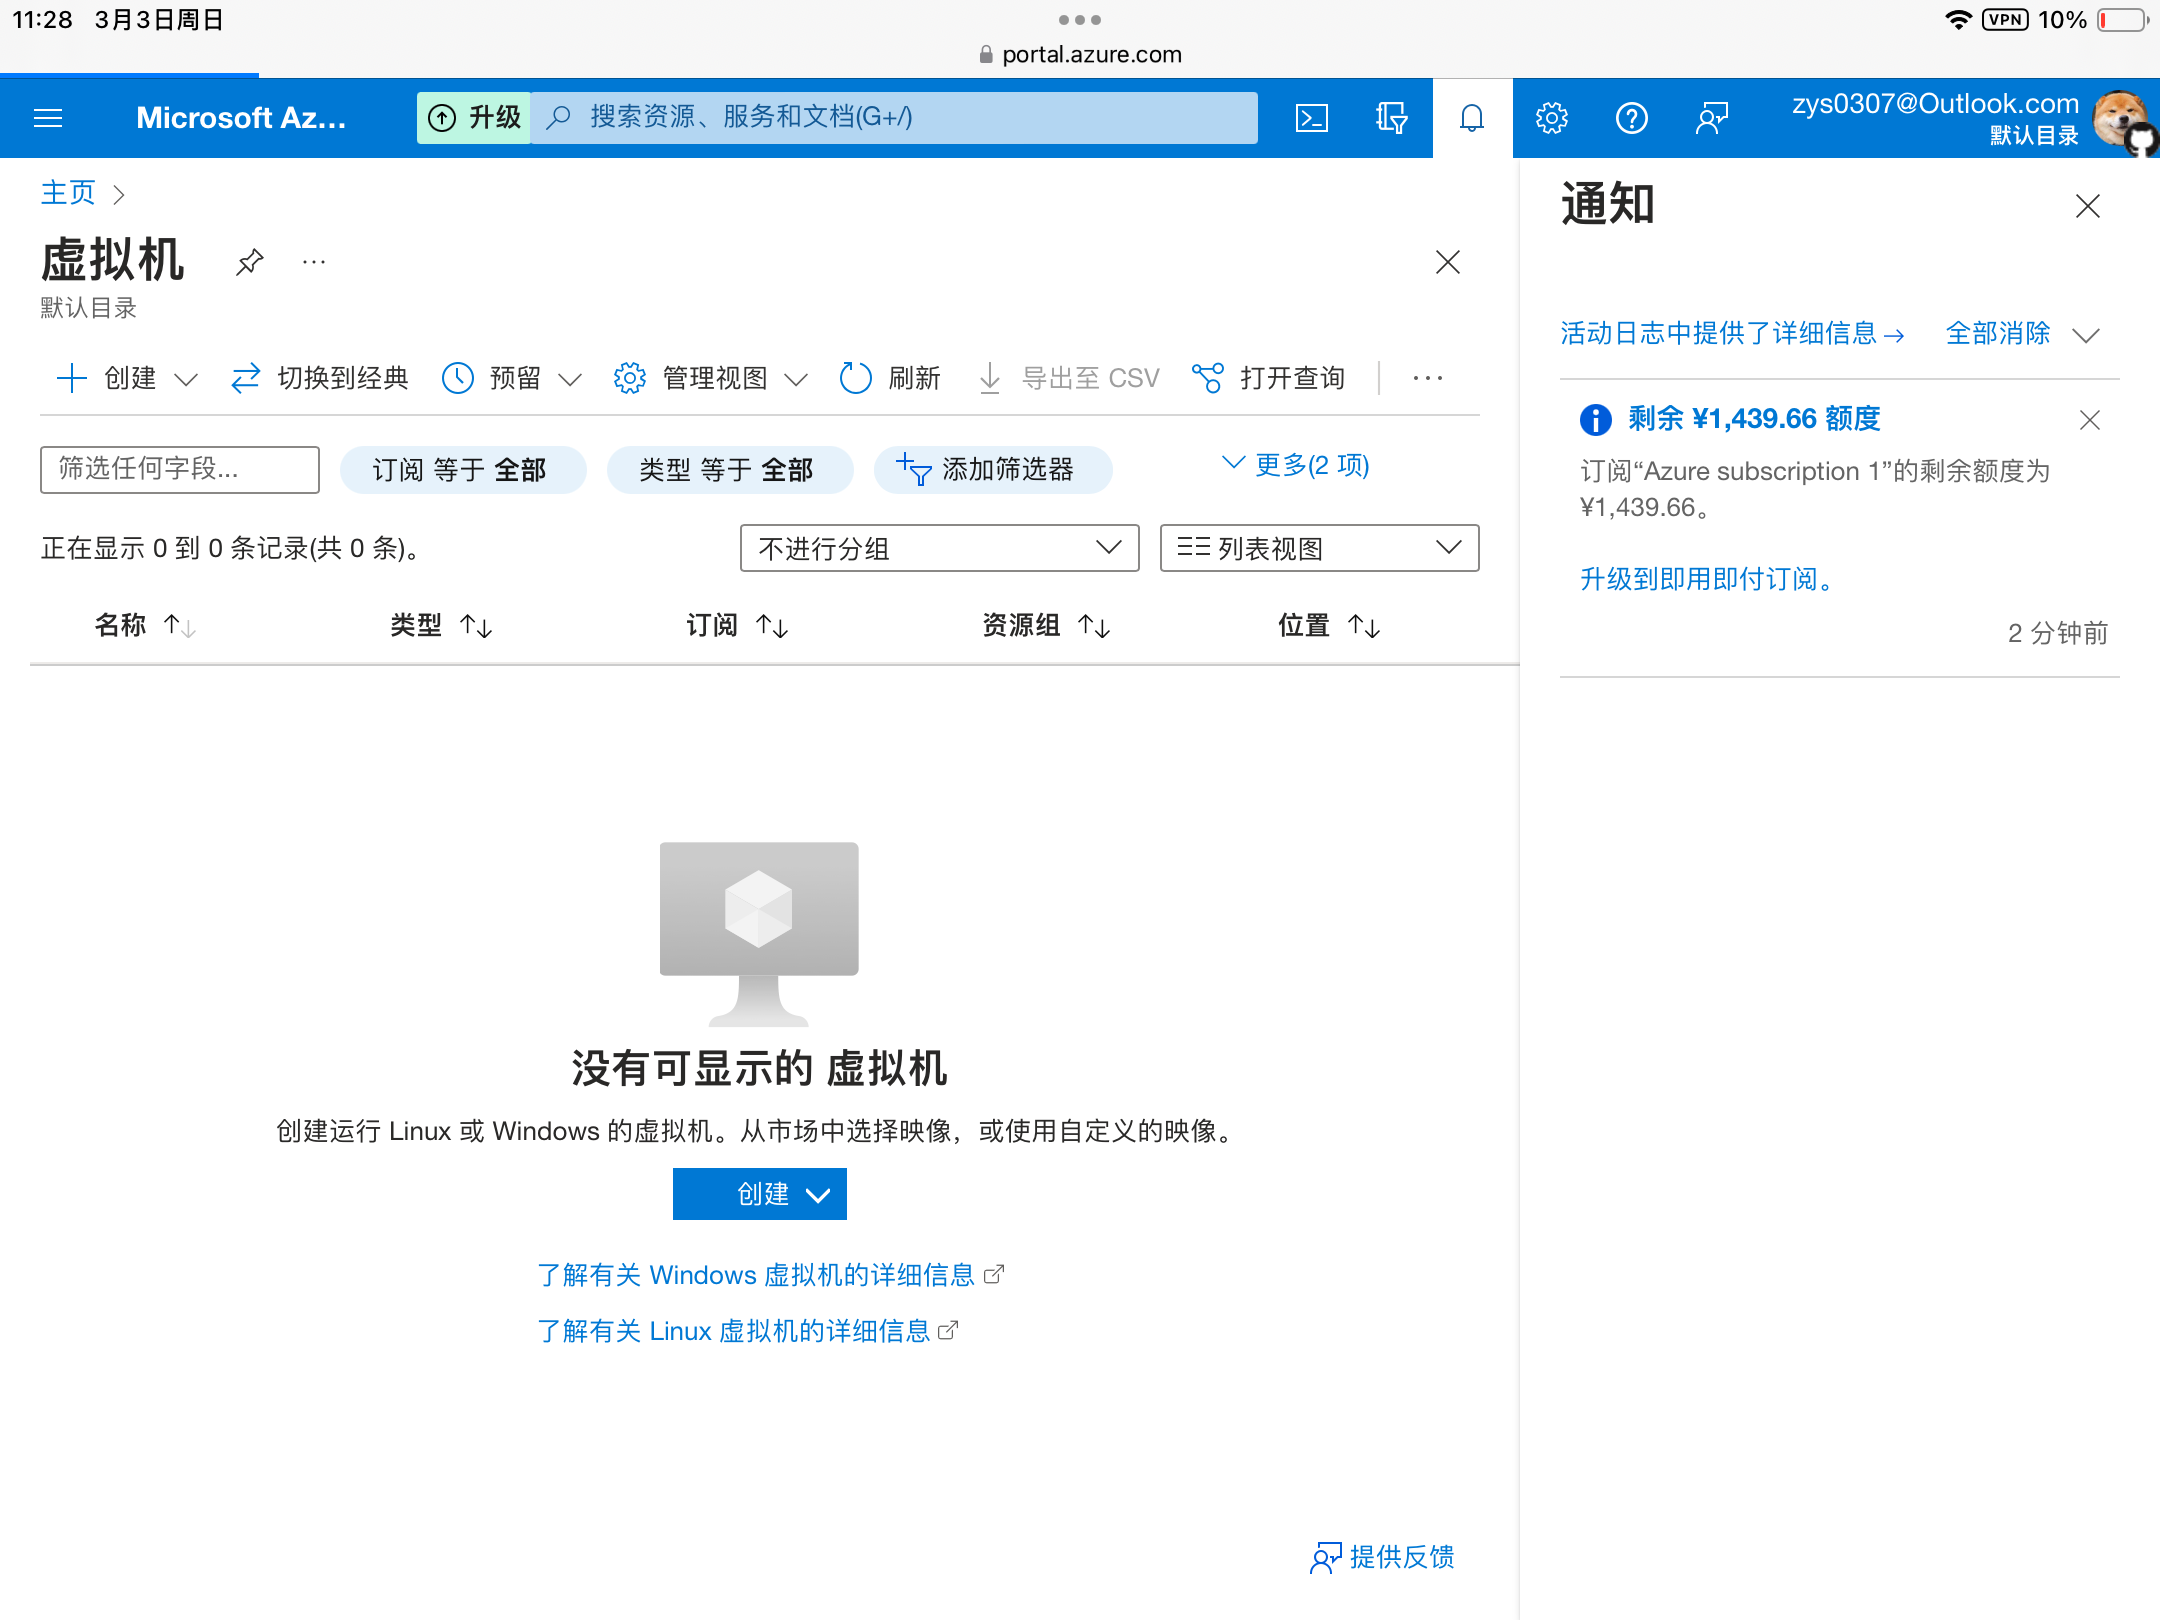Expand the 不进行分组 grouping dropdown
The image size is (2160, 1620).
click(x=939, y=548)
